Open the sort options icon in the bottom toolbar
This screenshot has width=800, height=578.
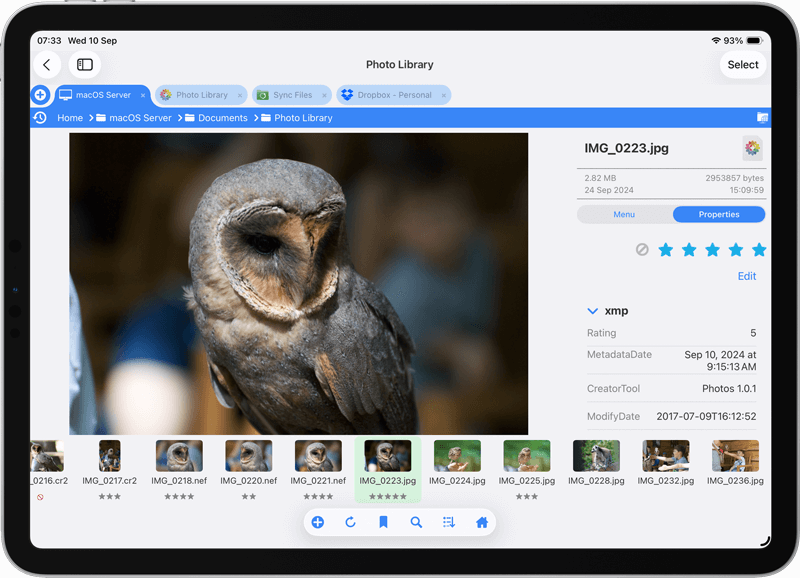449,522
